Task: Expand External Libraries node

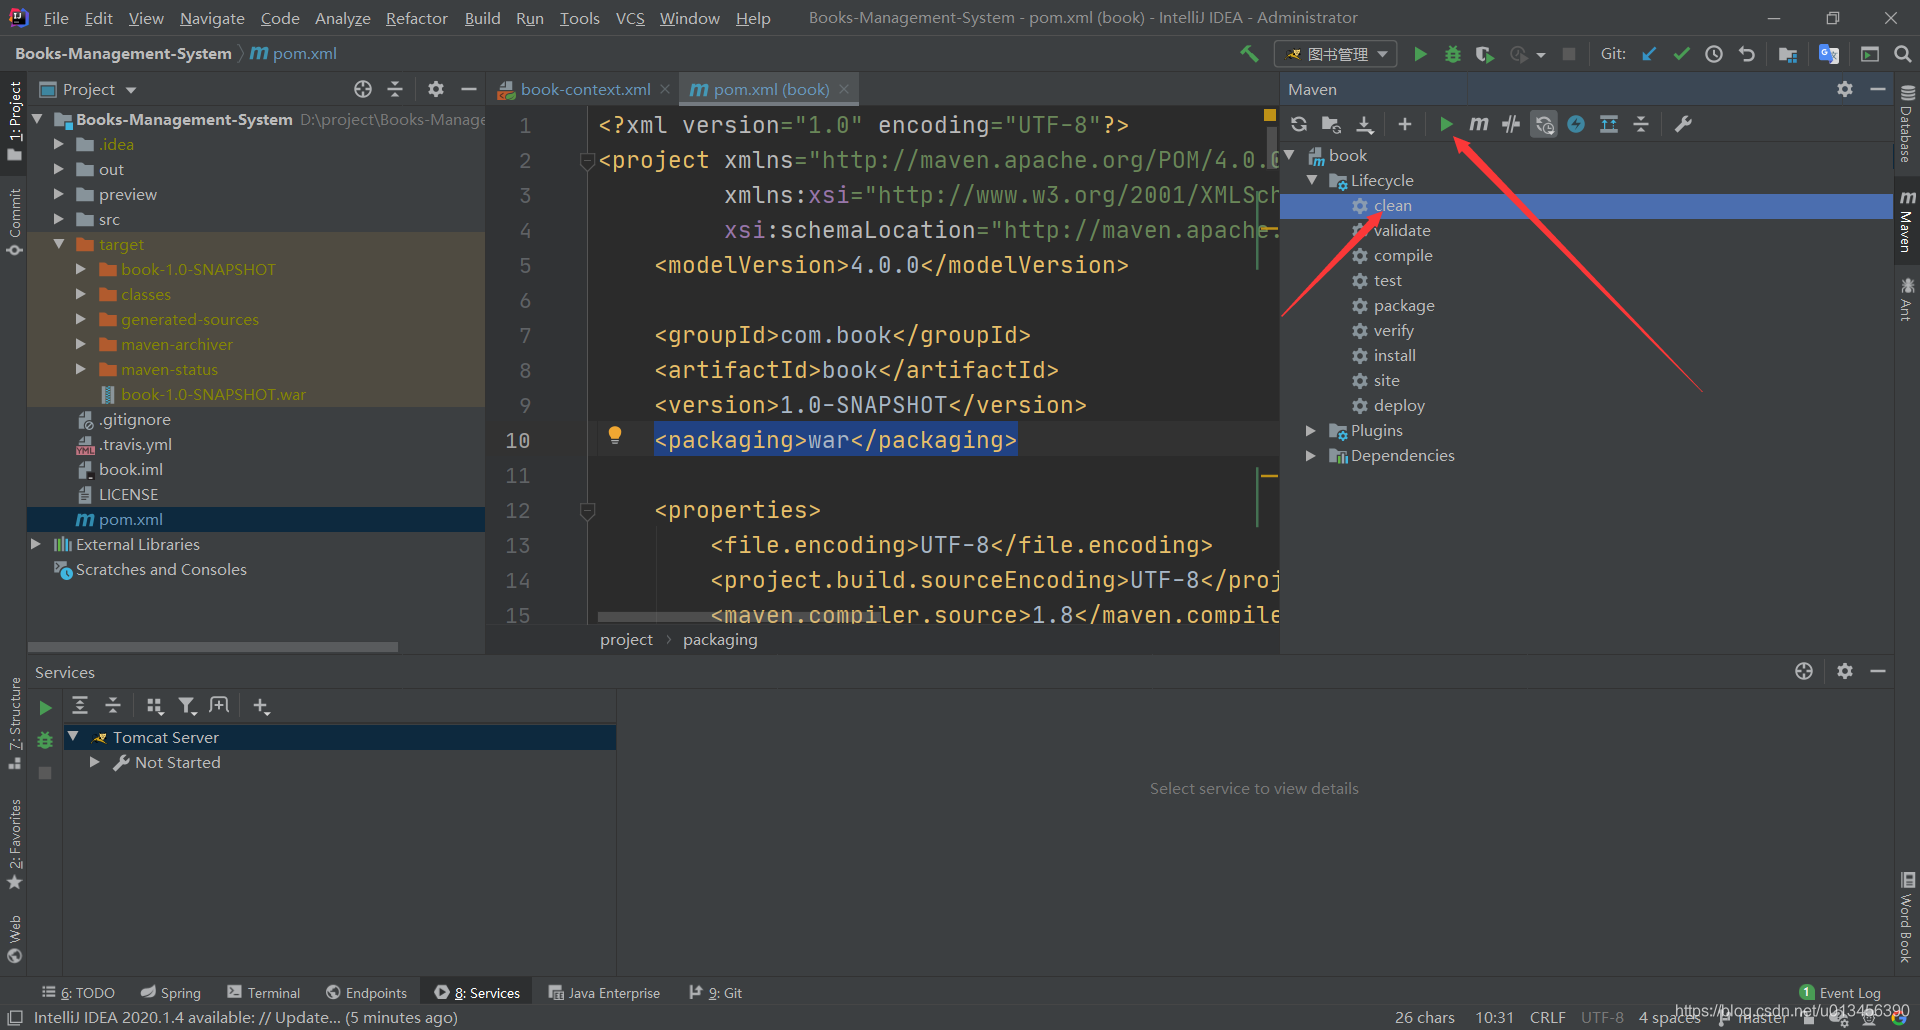Action: point(36,544)
